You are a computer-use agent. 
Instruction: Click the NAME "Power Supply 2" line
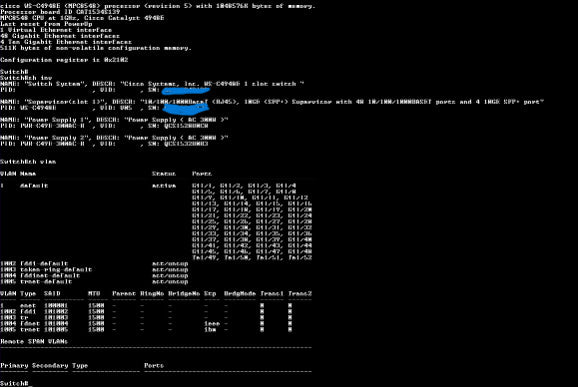pyautogui.click(x=114, y=138)
